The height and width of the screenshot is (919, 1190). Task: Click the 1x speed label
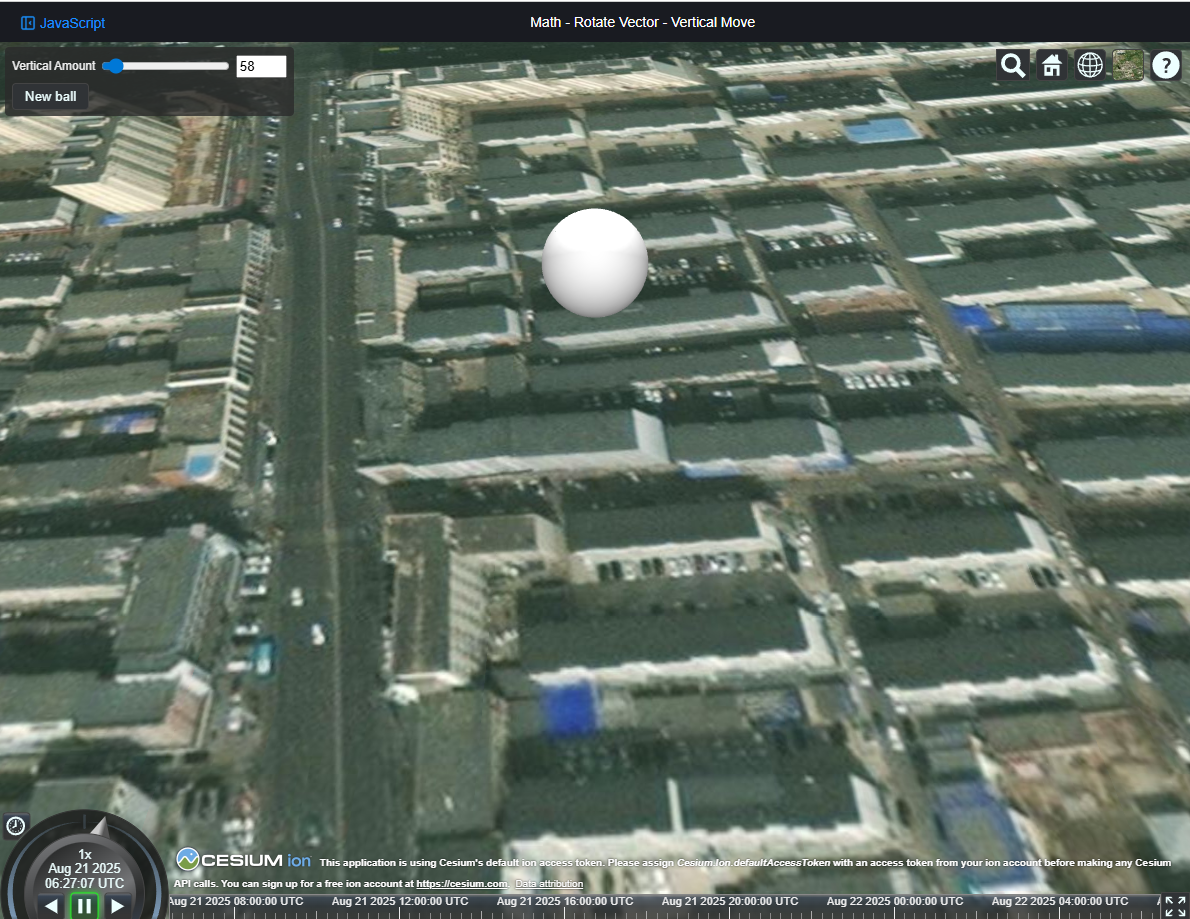click(x=84, y=854)
